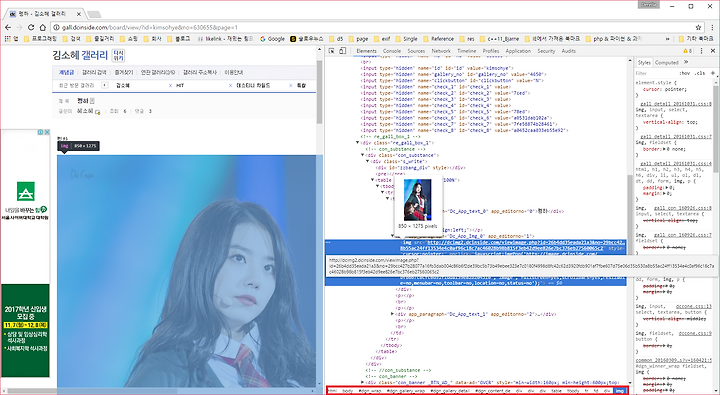Viewport: 720px width, 395px height.
Task: Open the d5 bookmarks folder
Action: [336, 39]
